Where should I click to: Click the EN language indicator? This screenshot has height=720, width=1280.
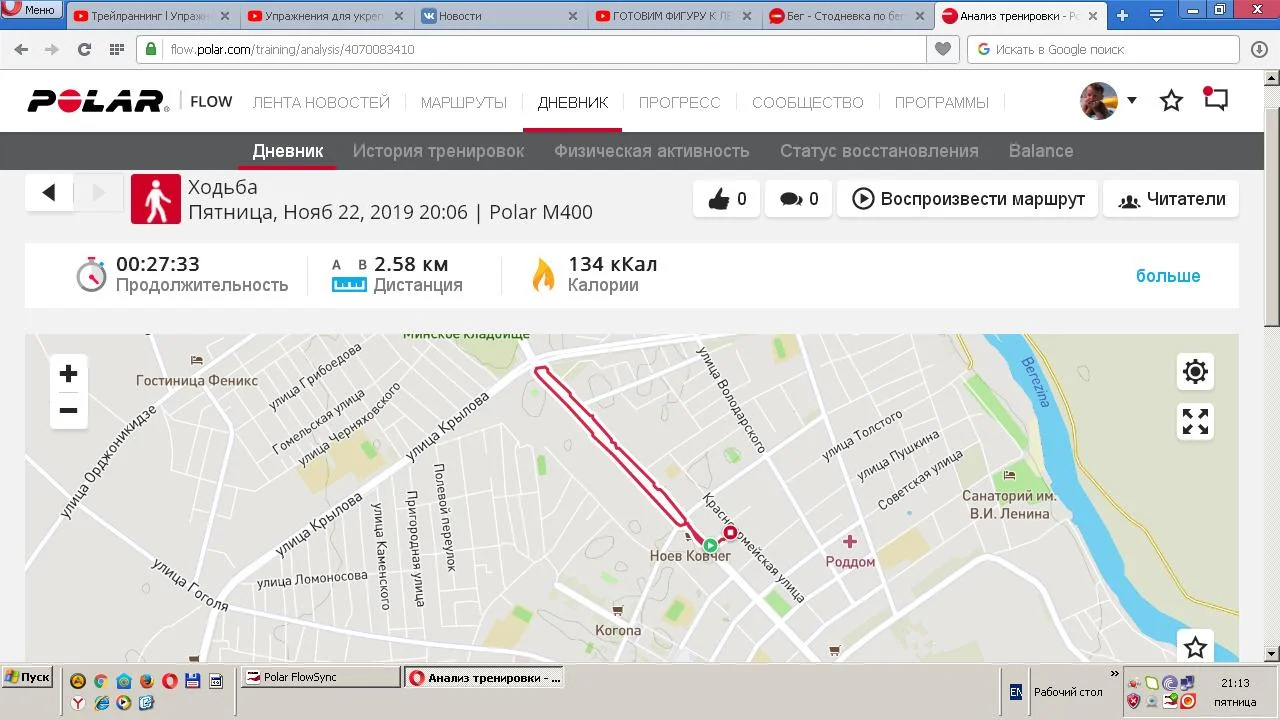click(x=1016, y=692)
